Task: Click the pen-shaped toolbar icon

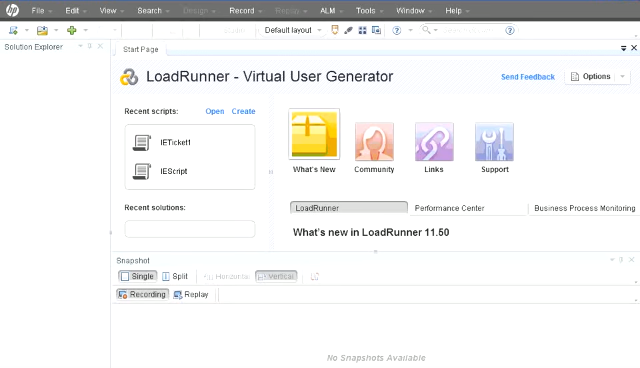Action: 348,30
